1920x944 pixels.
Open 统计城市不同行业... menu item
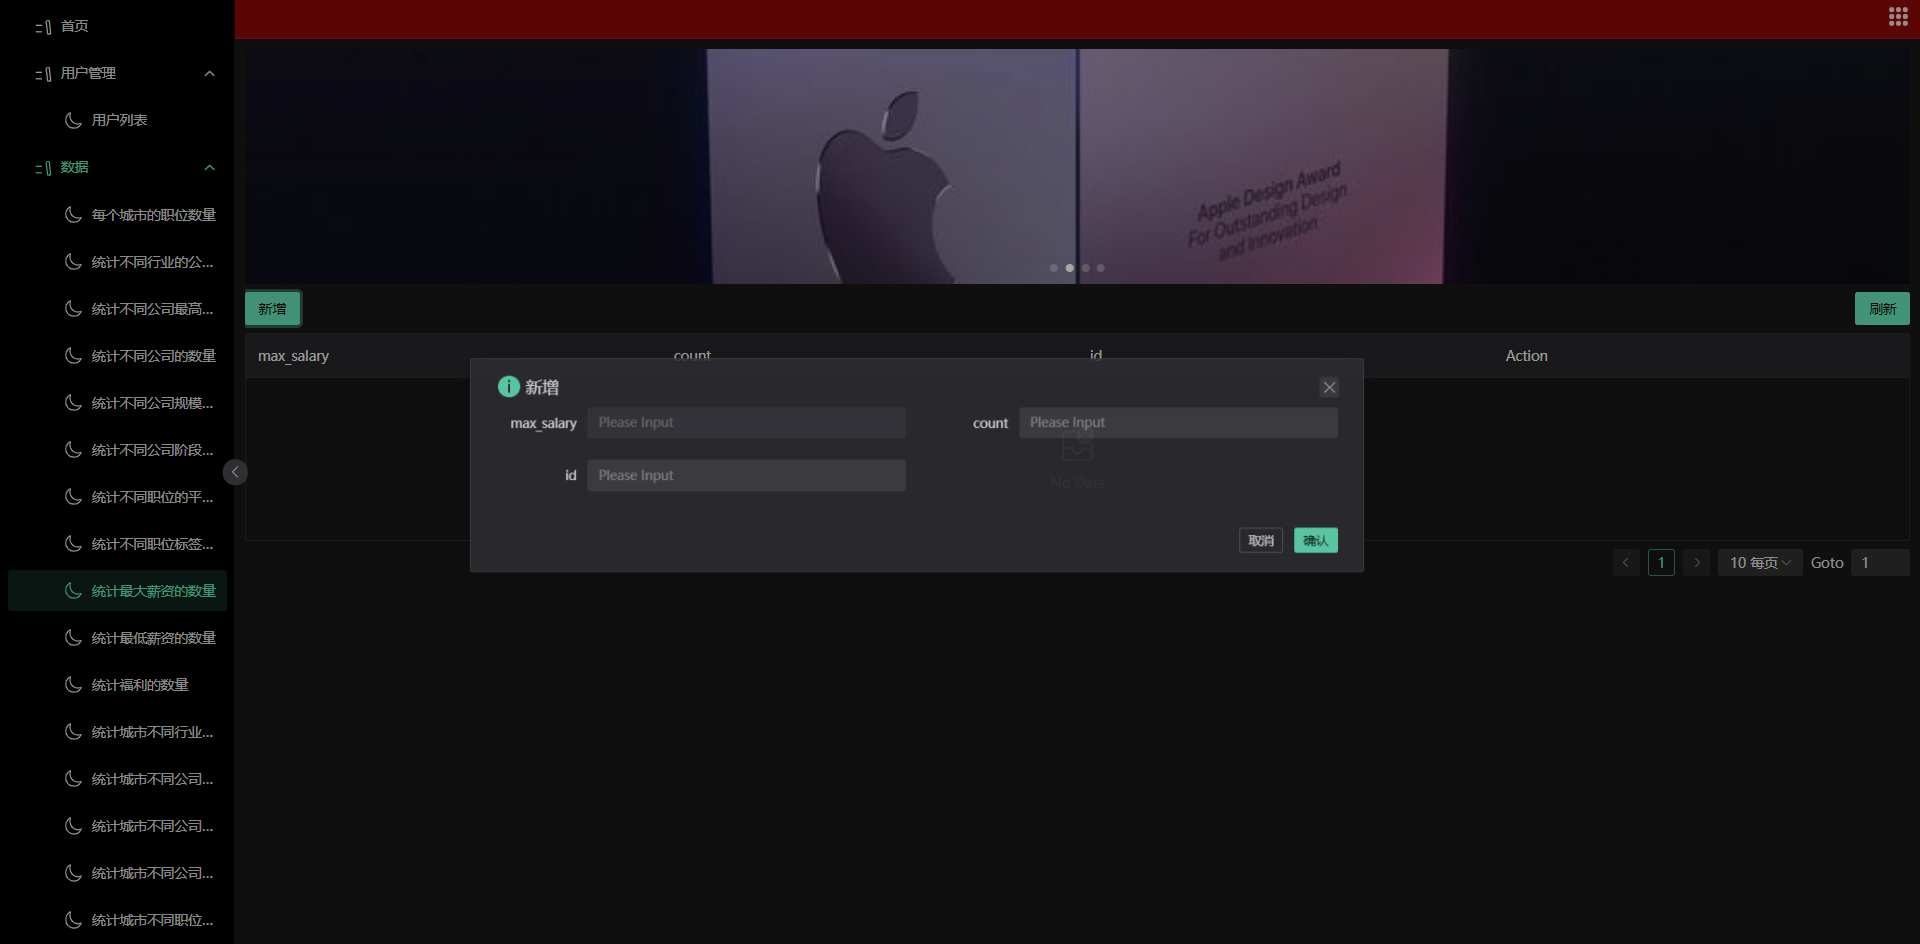click(x=117, y=731)
